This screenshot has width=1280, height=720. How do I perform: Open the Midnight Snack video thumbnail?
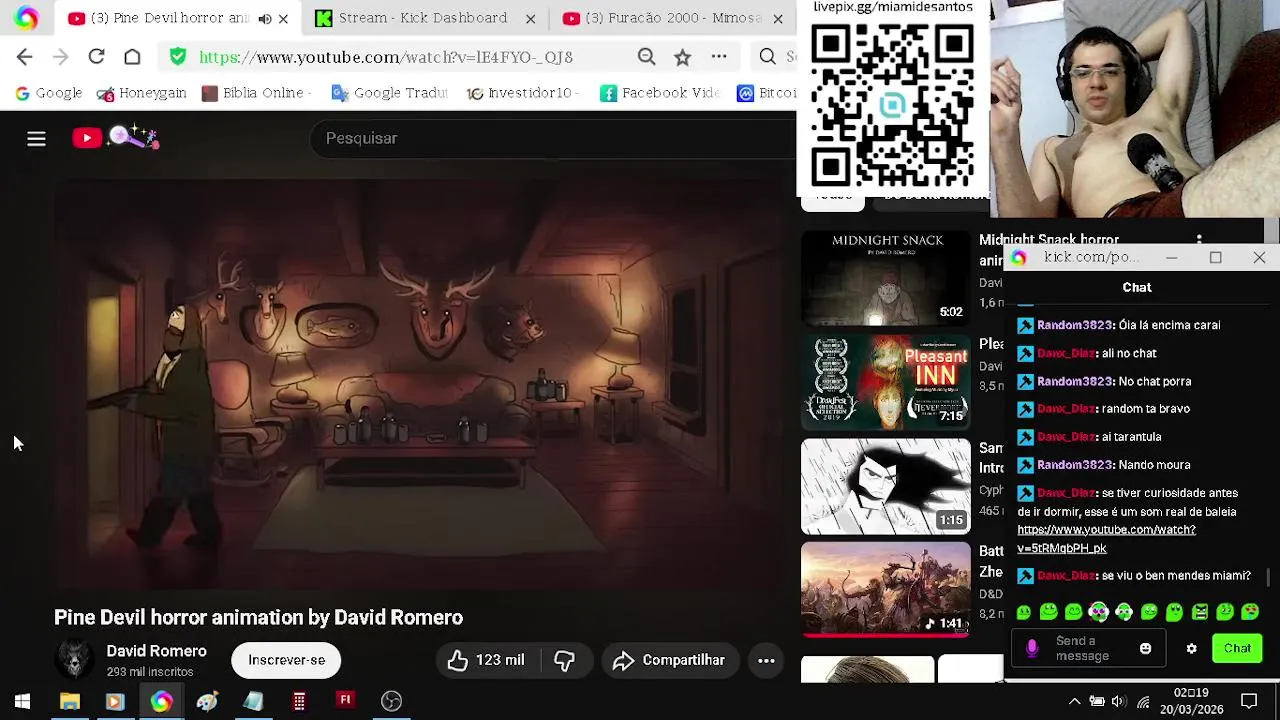pyautogui.click(x=885, y=278)
